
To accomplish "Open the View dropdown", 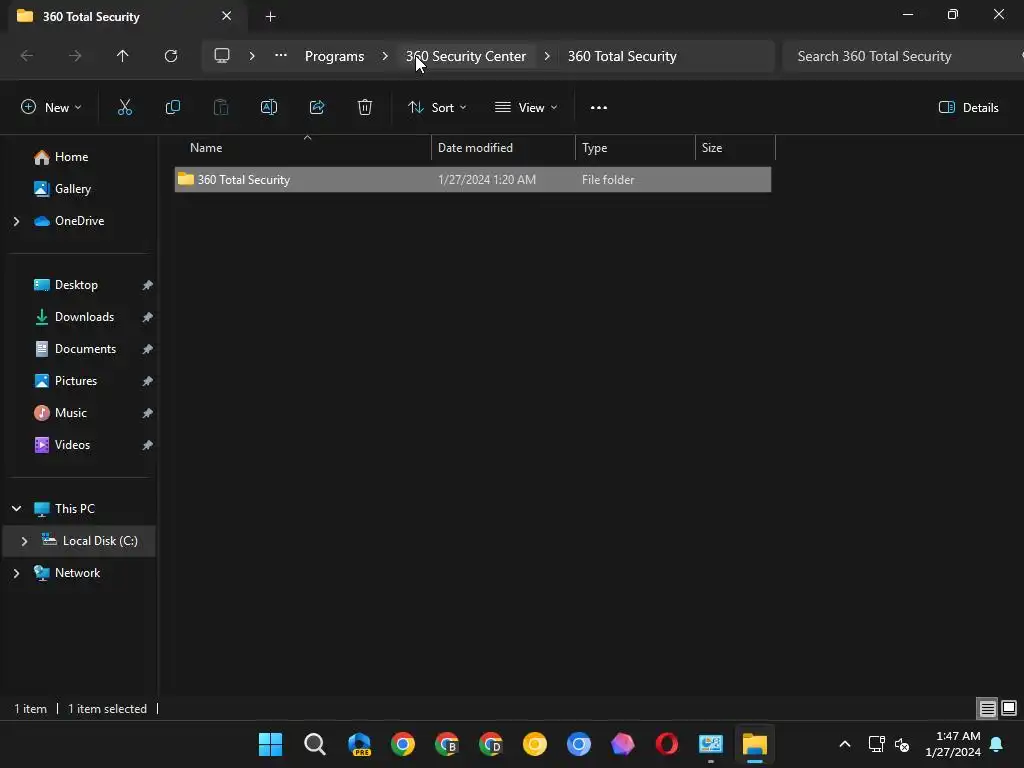I will (526, 108).
